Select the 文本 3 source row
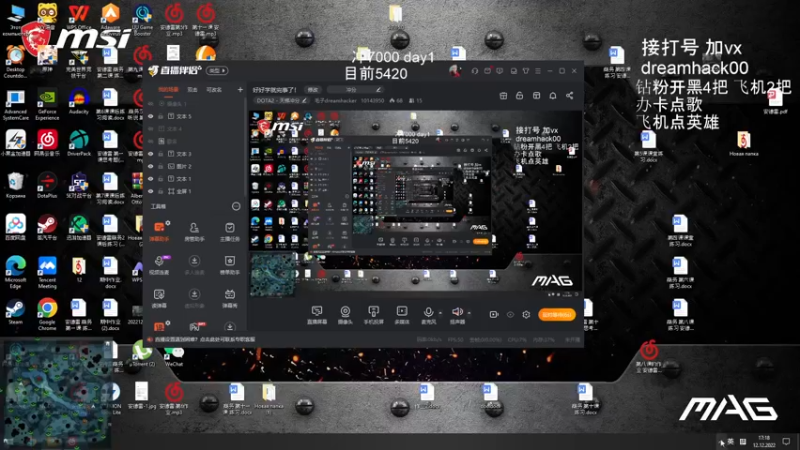The image size is (800, 450). pos(195,154)
